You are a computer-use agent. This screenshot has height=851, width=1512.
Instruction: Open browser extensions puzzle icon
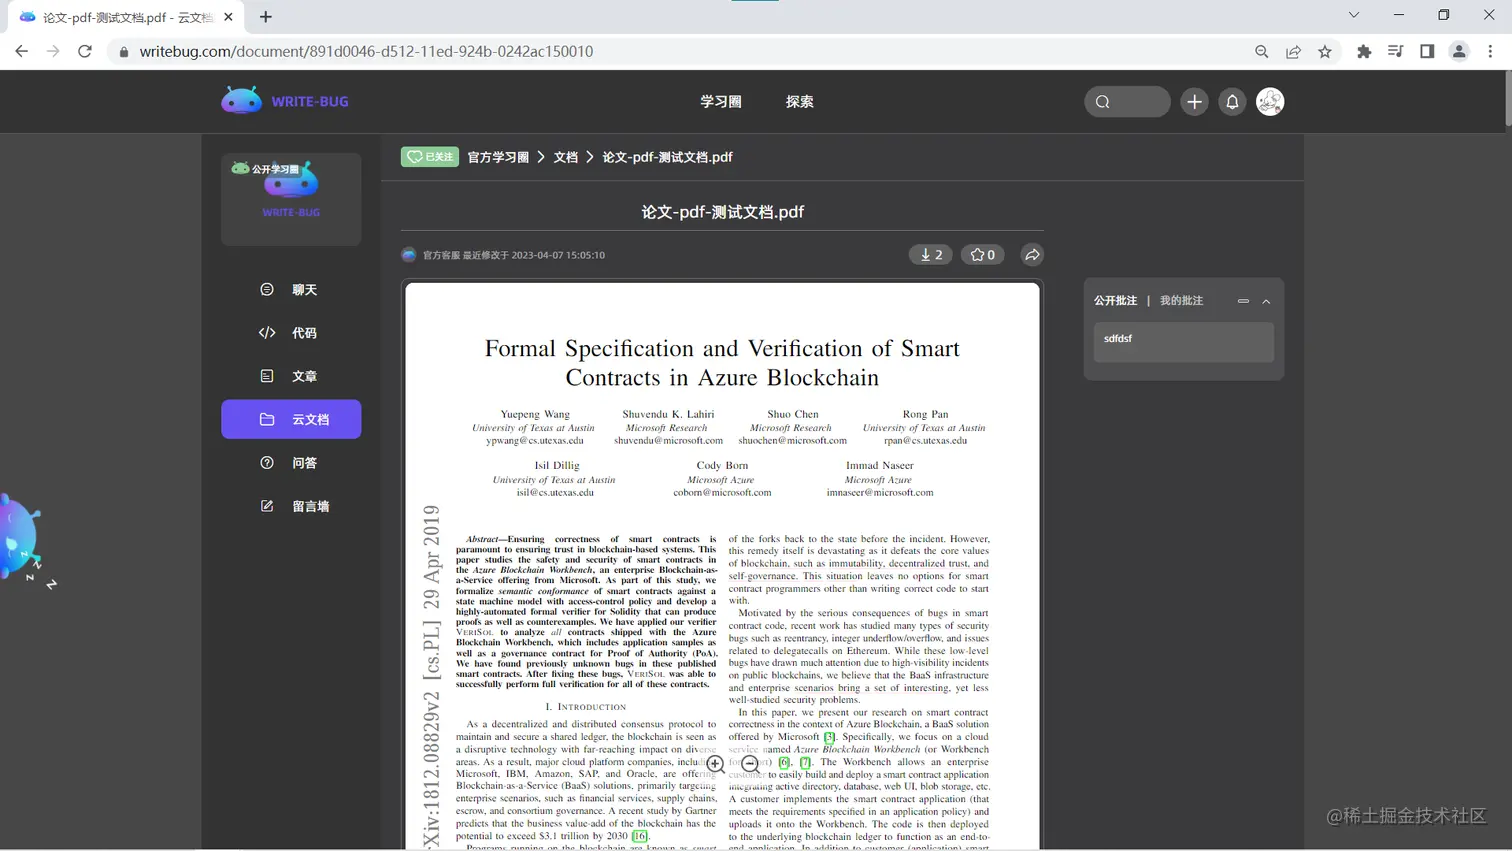pos(1364,51)
